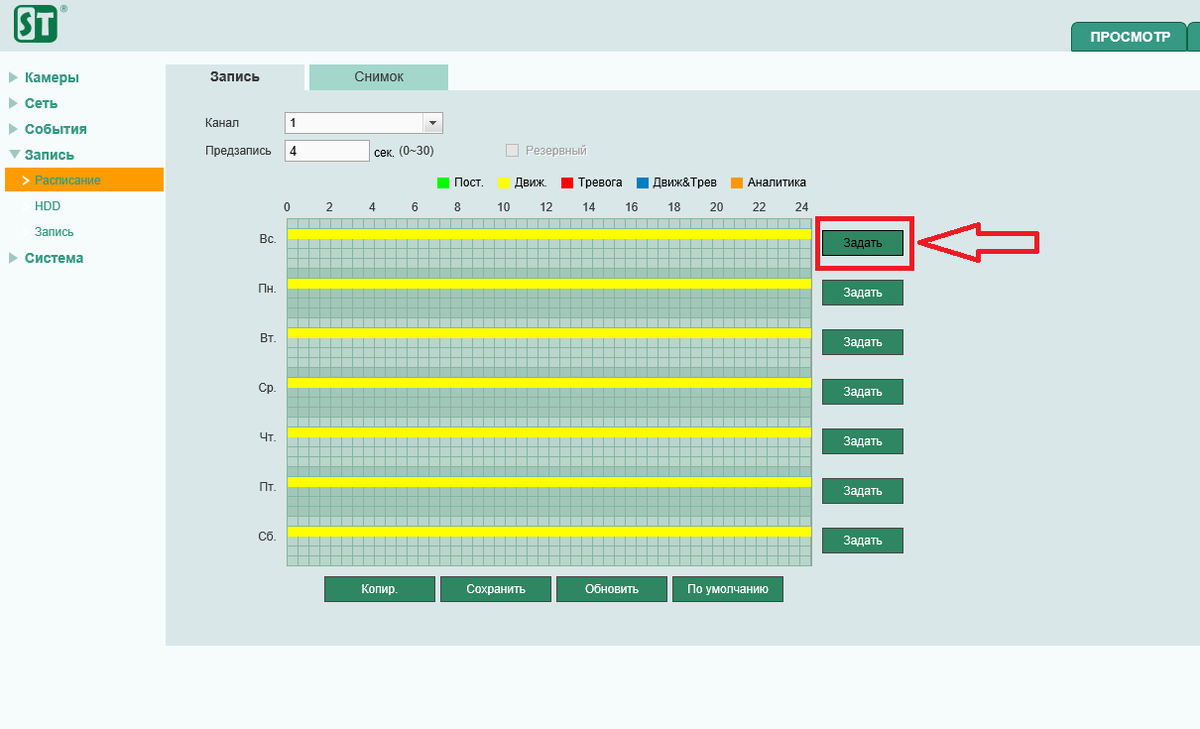Click the Предзапись seconds input field
The height and width of the screenshot is (729, 1200).
327,150
